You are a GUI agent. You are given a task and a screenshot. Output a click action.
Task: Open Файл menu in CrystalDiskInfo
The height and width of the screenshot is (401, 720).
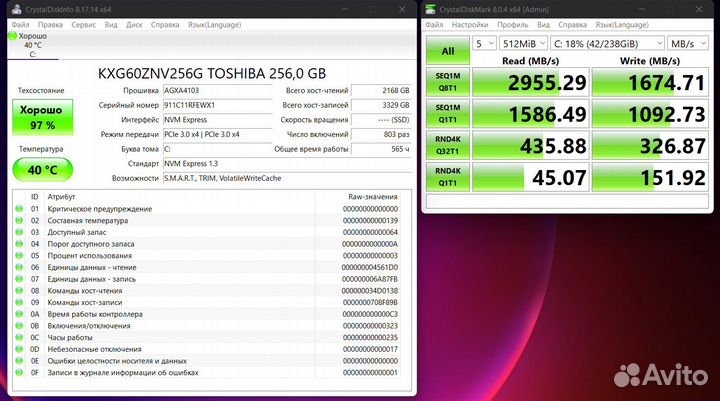click(x=20, y=25)
